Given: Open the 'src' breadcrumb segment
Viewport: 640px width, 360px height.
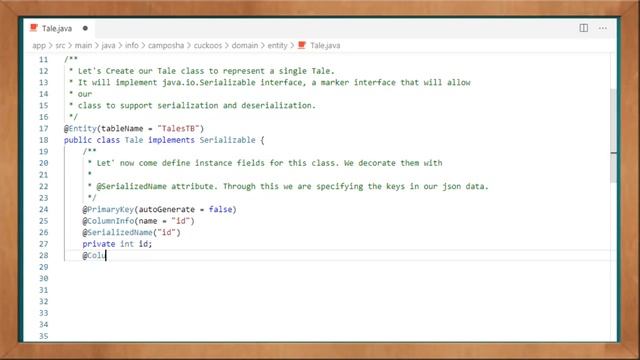Looking at the screenshot, I should 60,45.
